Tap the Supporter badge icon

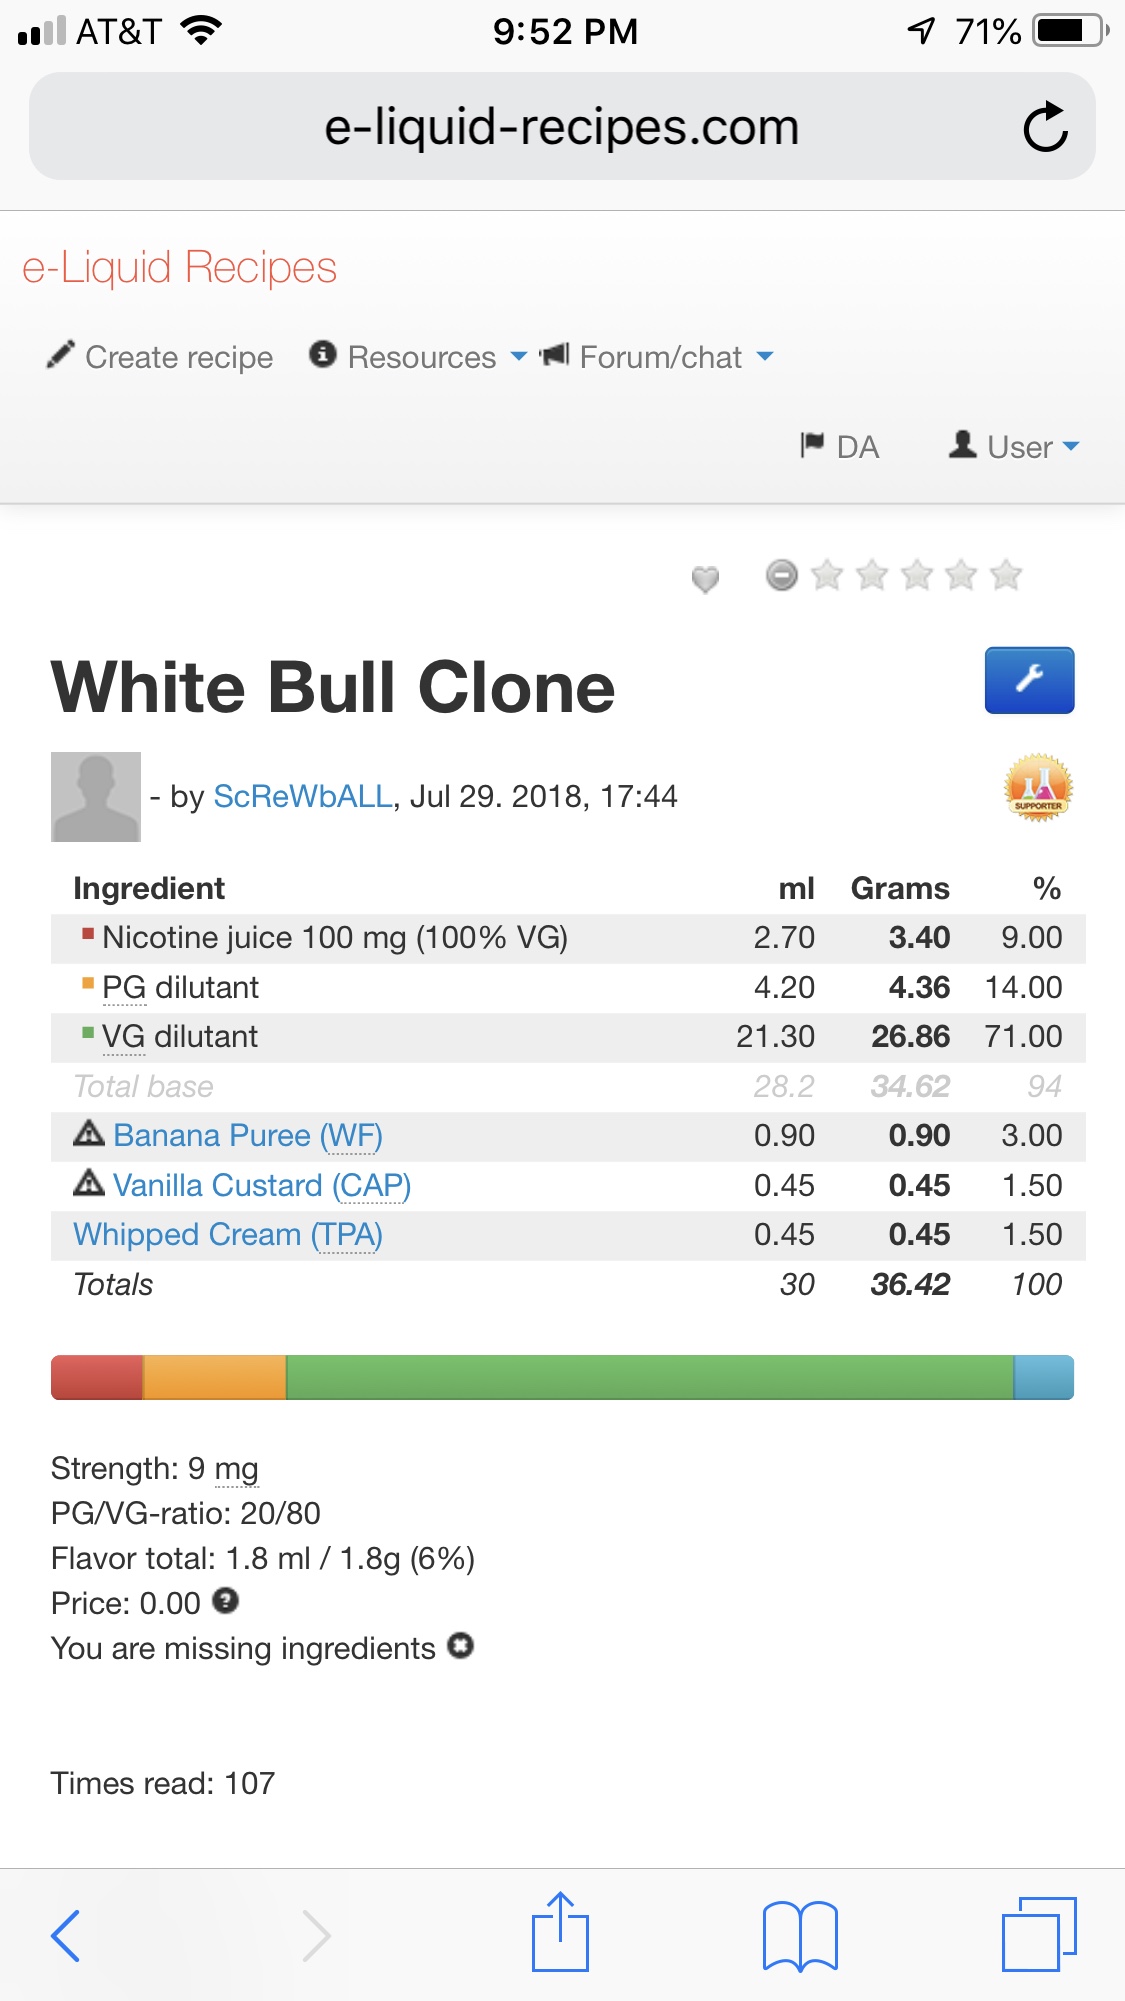pyautogui.click(x=1038, y=788)
